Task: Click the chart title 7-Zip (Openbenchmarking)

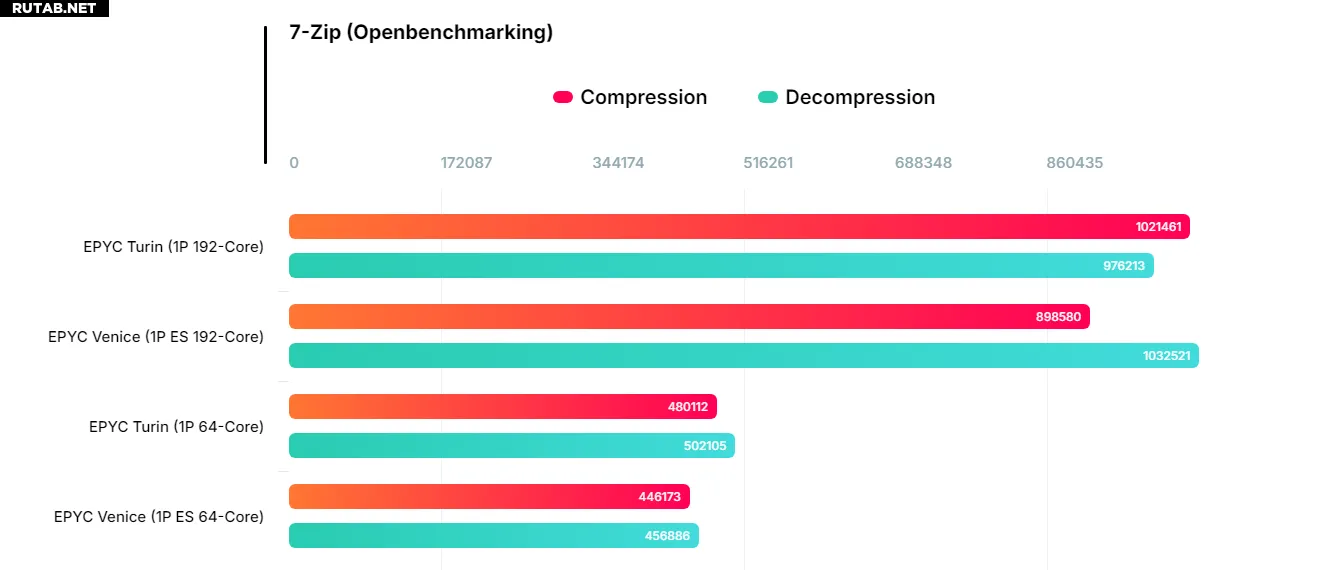Action: [421, 32]
